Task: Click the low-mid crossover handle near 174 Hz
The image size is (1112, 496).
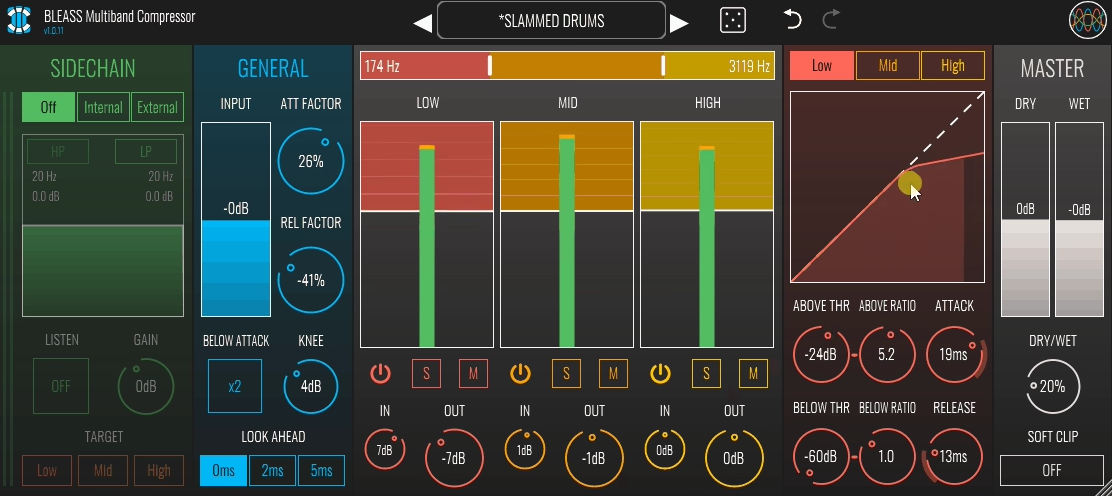Action: (x=489, y=66)
